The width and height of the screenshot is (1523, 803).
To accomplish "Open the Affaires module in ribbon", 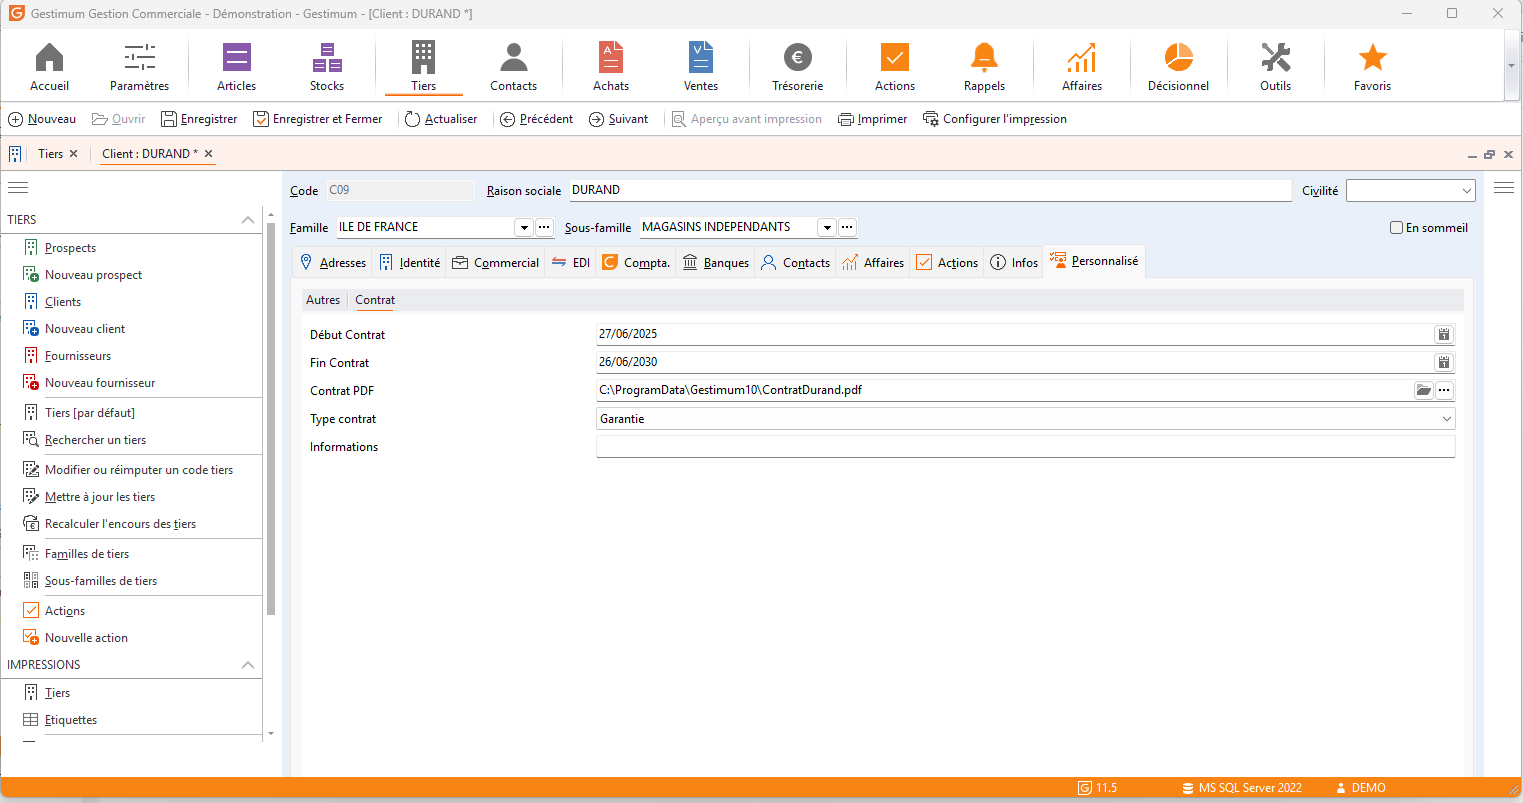I will coord(1082,67).
